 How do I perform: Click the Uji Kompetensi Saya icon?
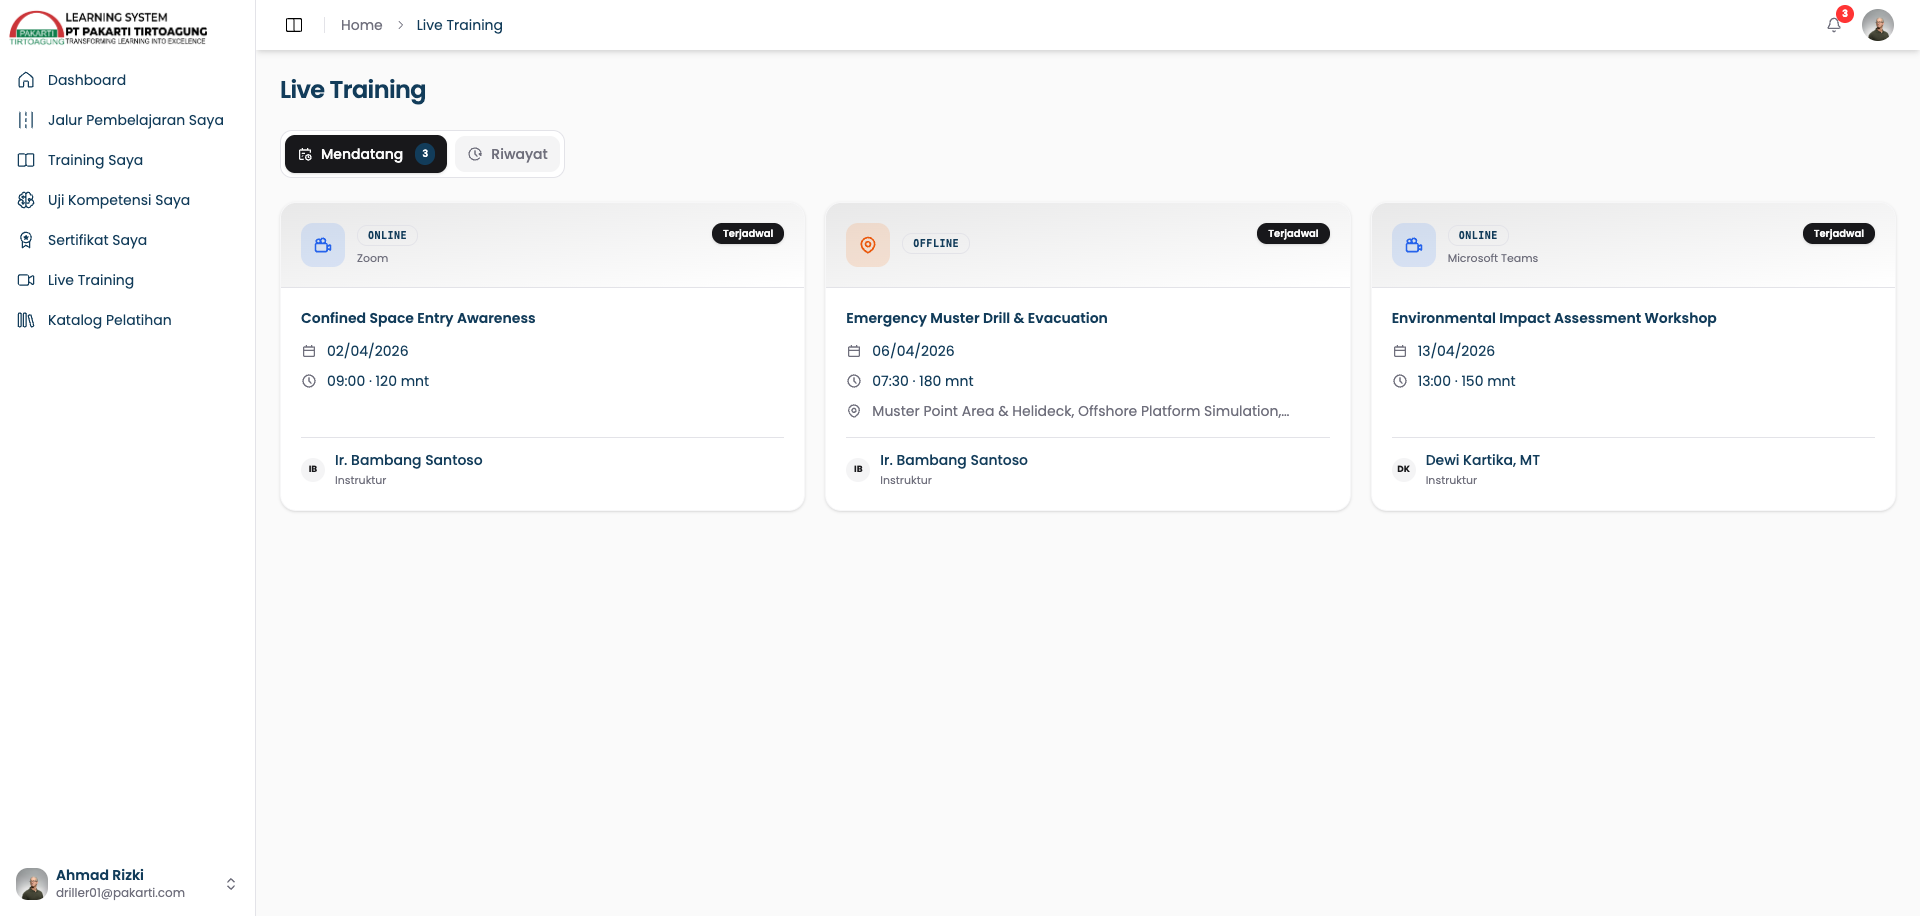click(26, 200)
